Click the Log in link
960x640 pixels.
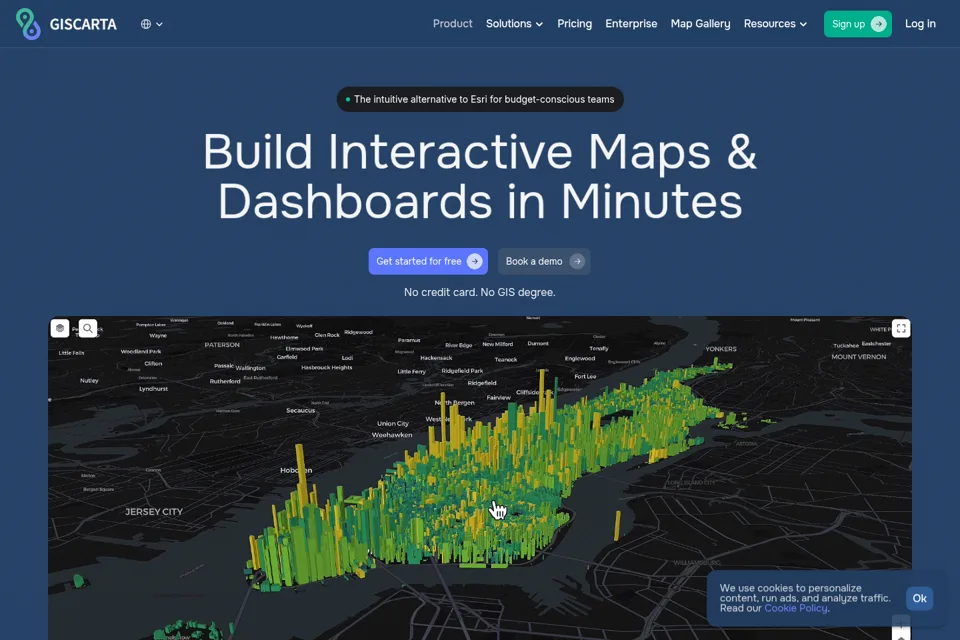[920, 24]
